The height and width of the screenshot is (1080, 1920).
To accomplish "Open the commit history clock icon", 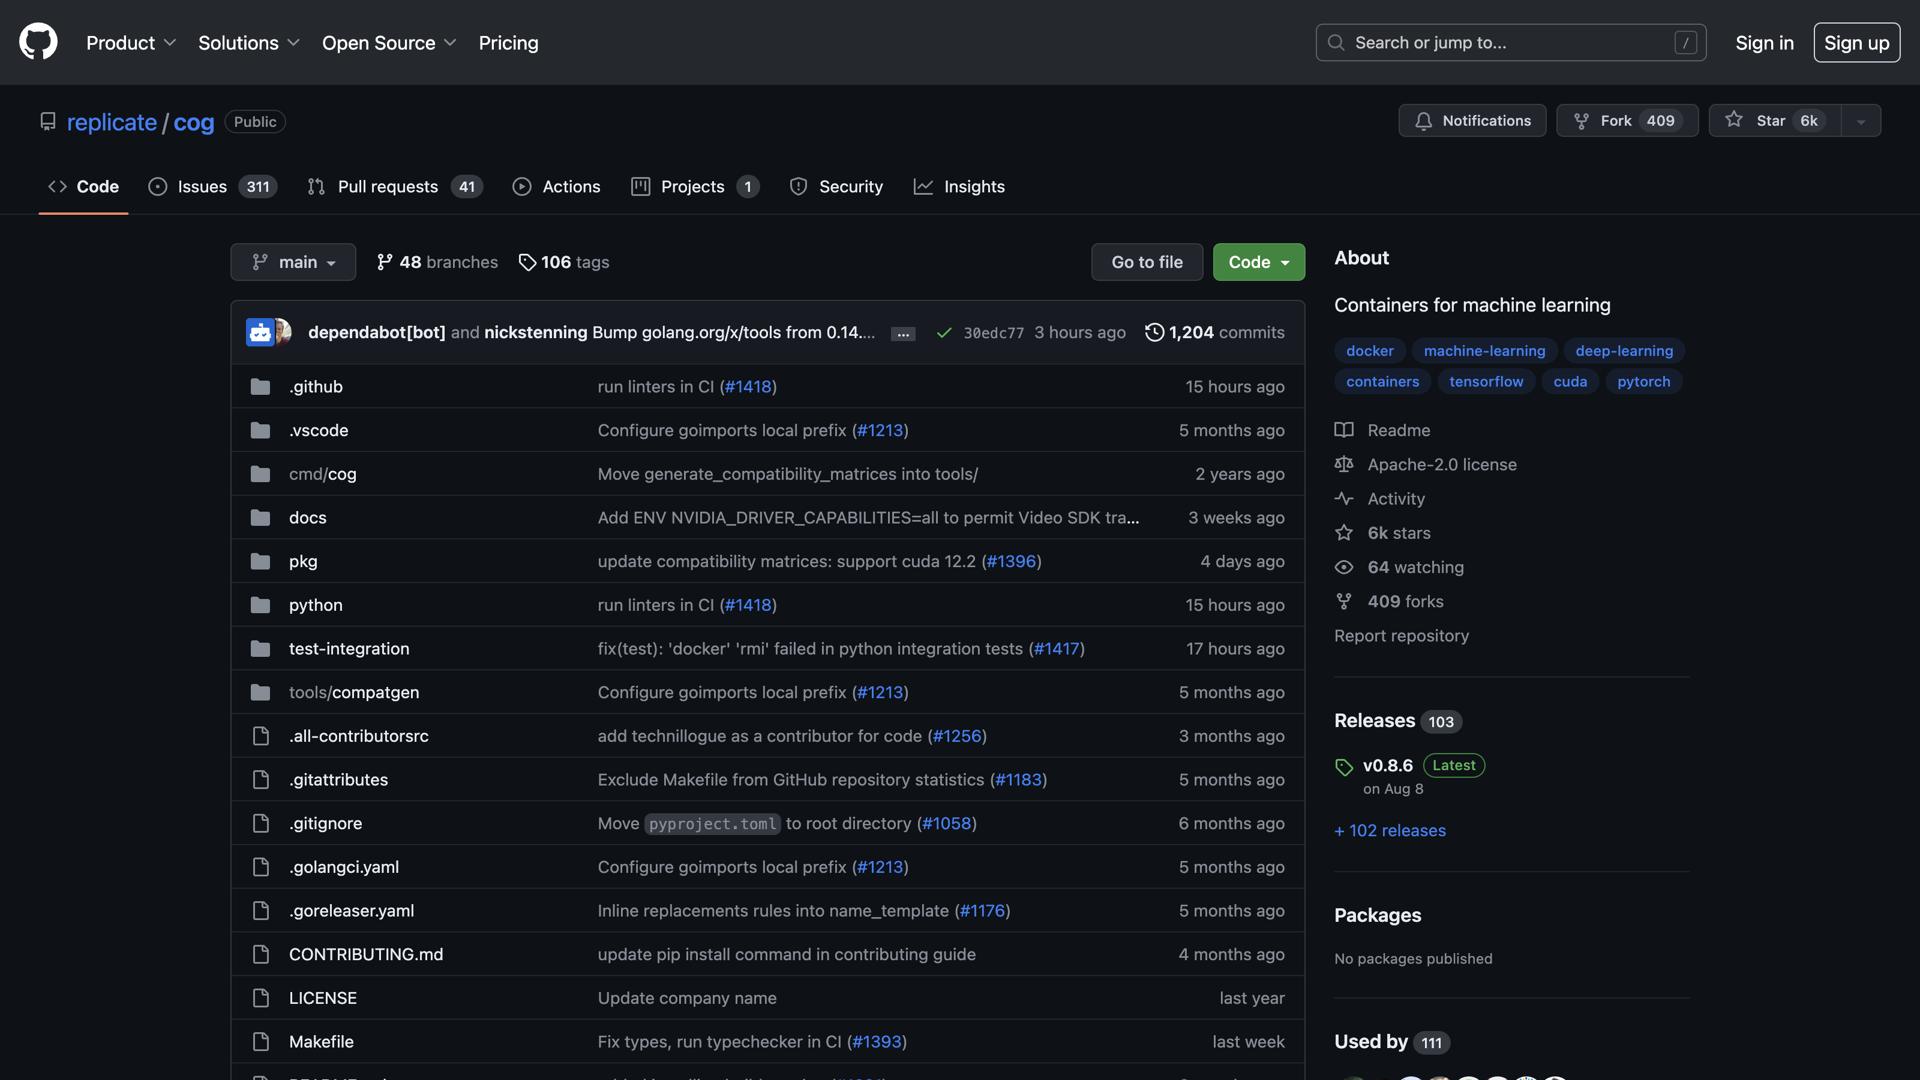I will click(x=1154, y=332).
